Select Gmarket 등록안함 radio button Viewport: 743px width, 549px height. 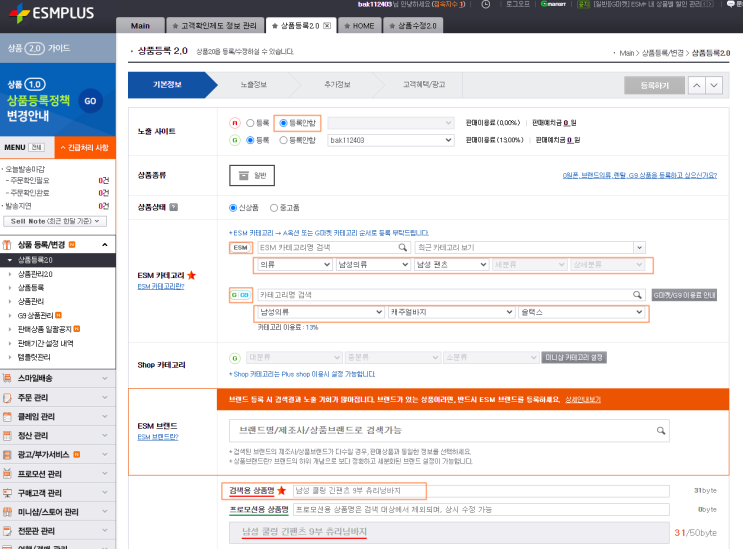pos(283,140)
